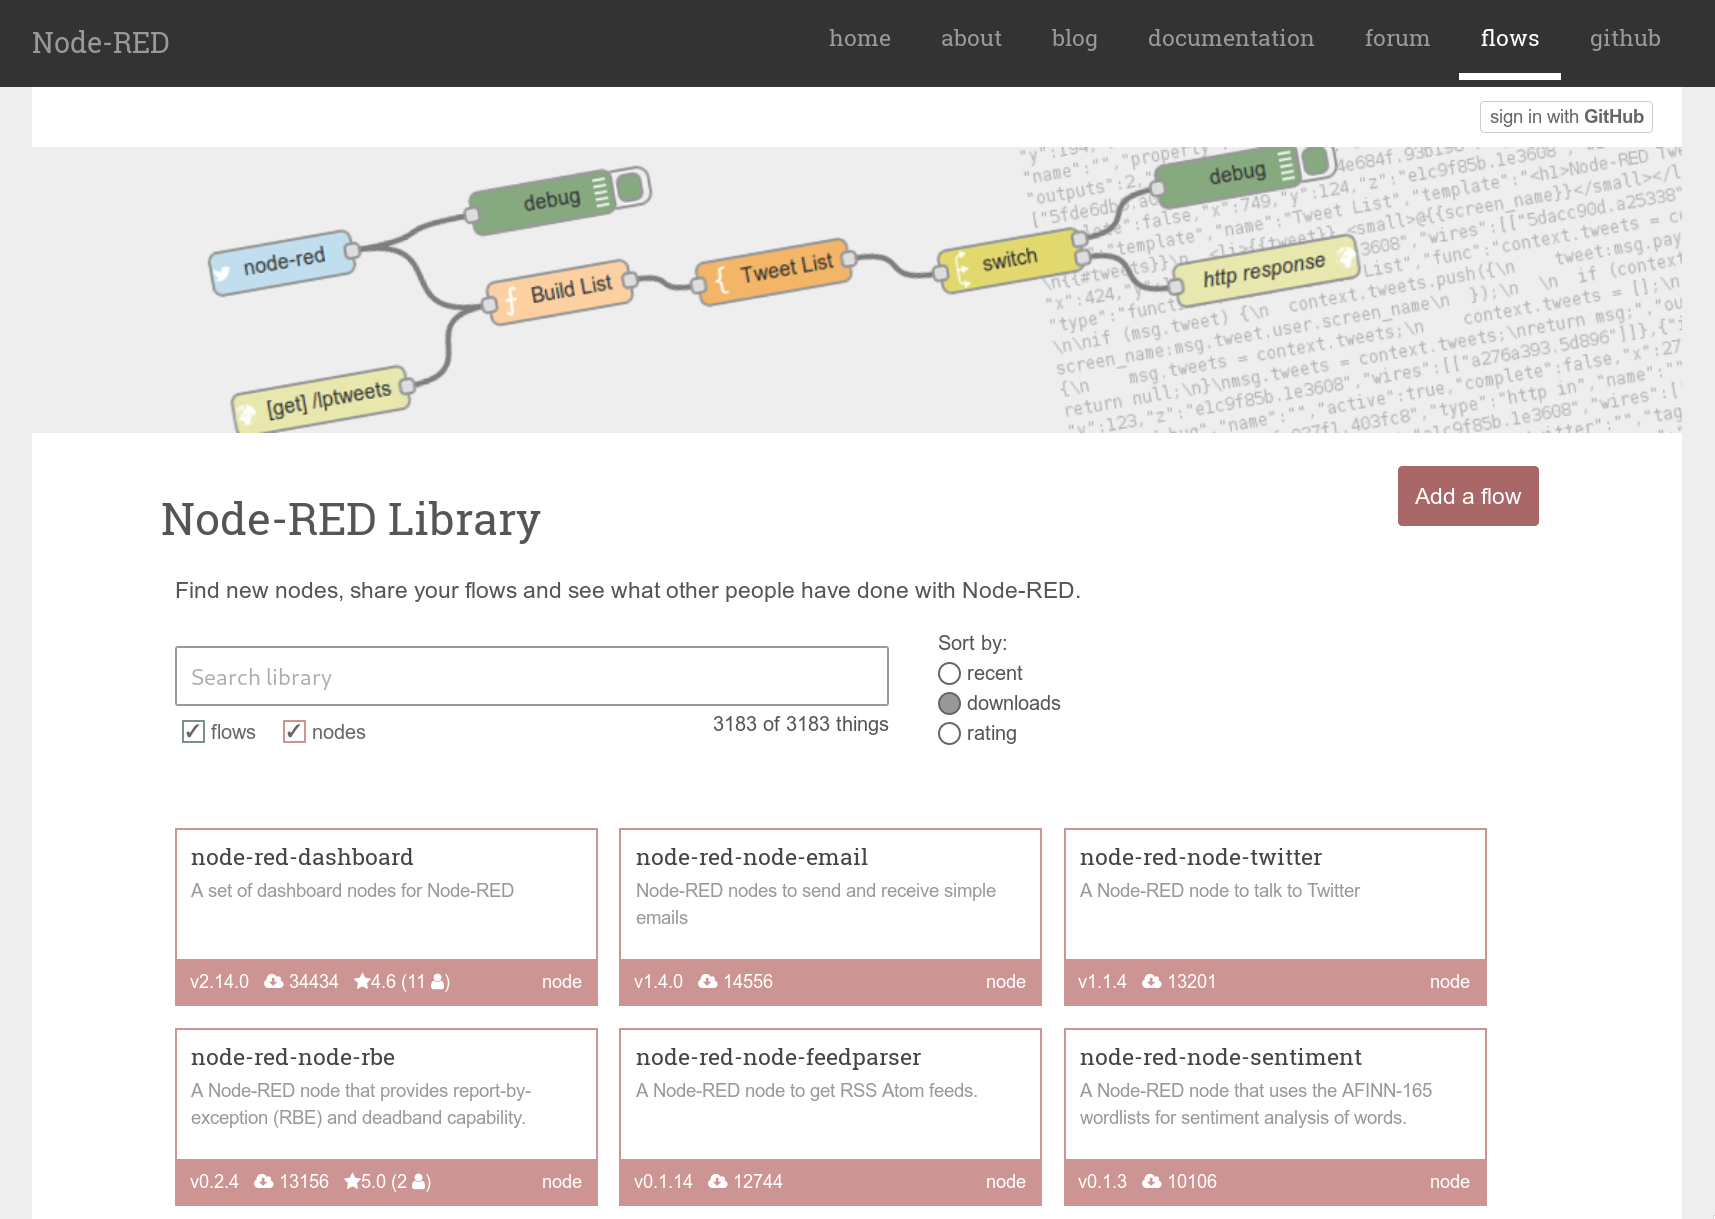
Task: Click the download icon on node-red-dashboard card
Action: tap(273, 982)
